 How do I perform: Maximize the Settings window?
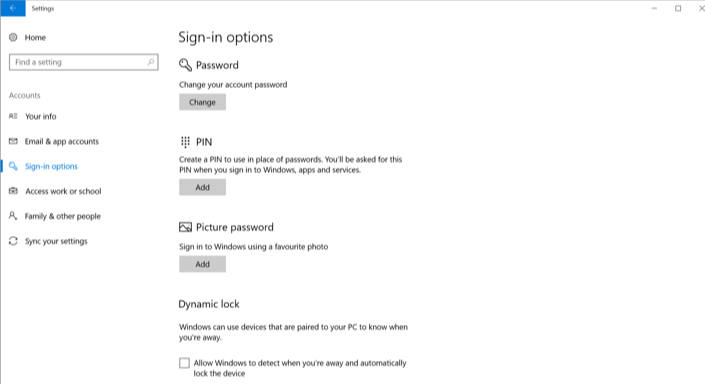(678, 8)
